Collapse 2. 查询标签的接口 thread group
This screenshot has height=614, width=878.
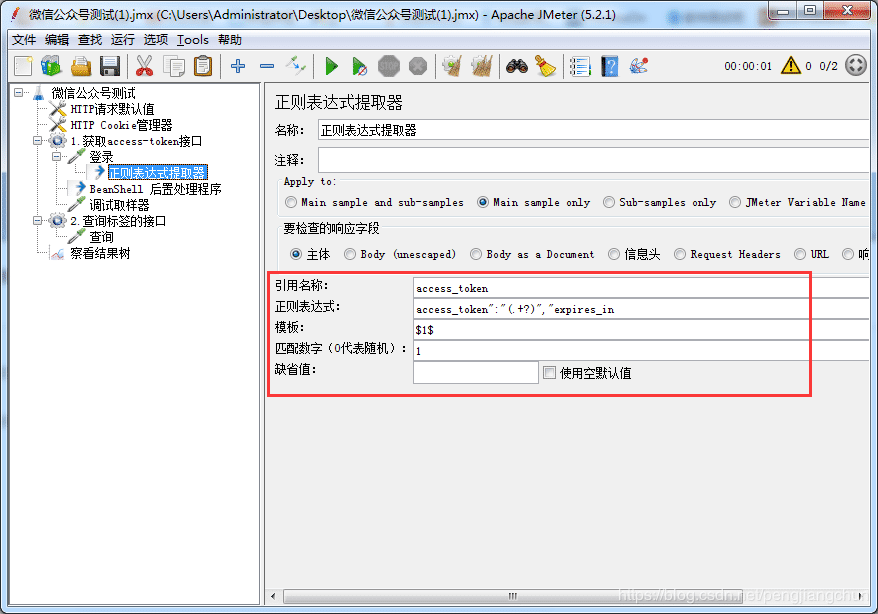(38, 221)
